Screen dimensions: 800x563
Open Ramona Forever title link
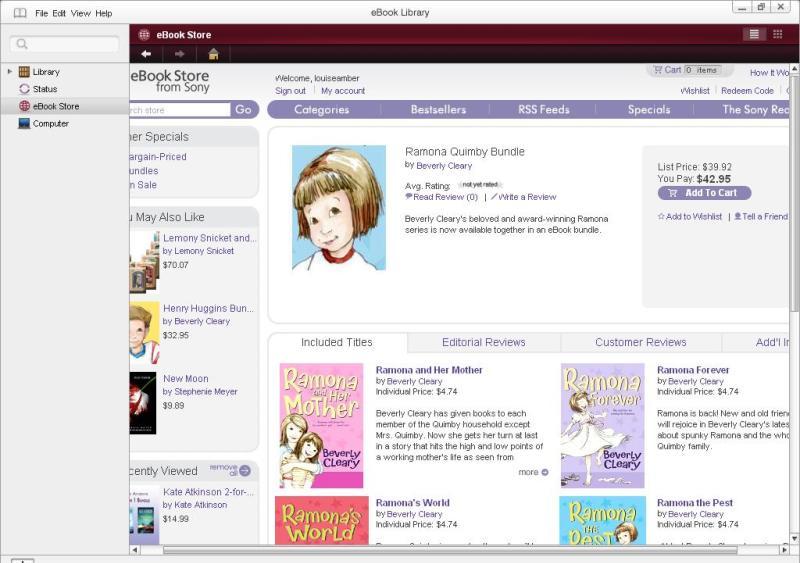[693, 370]
